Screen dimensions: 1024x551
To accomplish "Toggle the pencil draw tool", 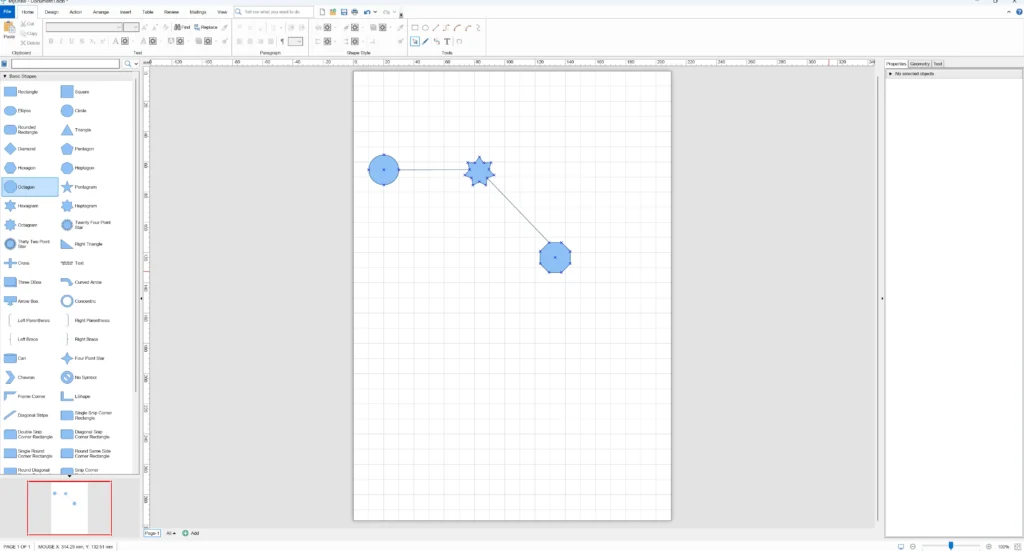I will pyautogui.click(x=426, y=41).
